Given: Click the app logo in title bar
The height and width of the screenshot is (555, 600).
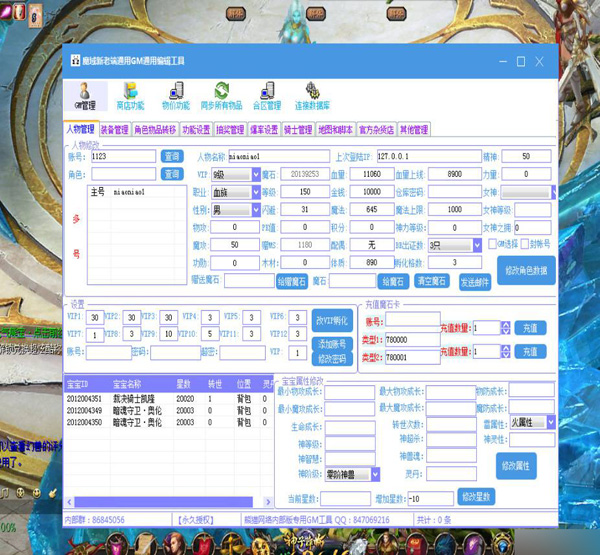Looking at the screenshot, I should [x=73, y=62].
